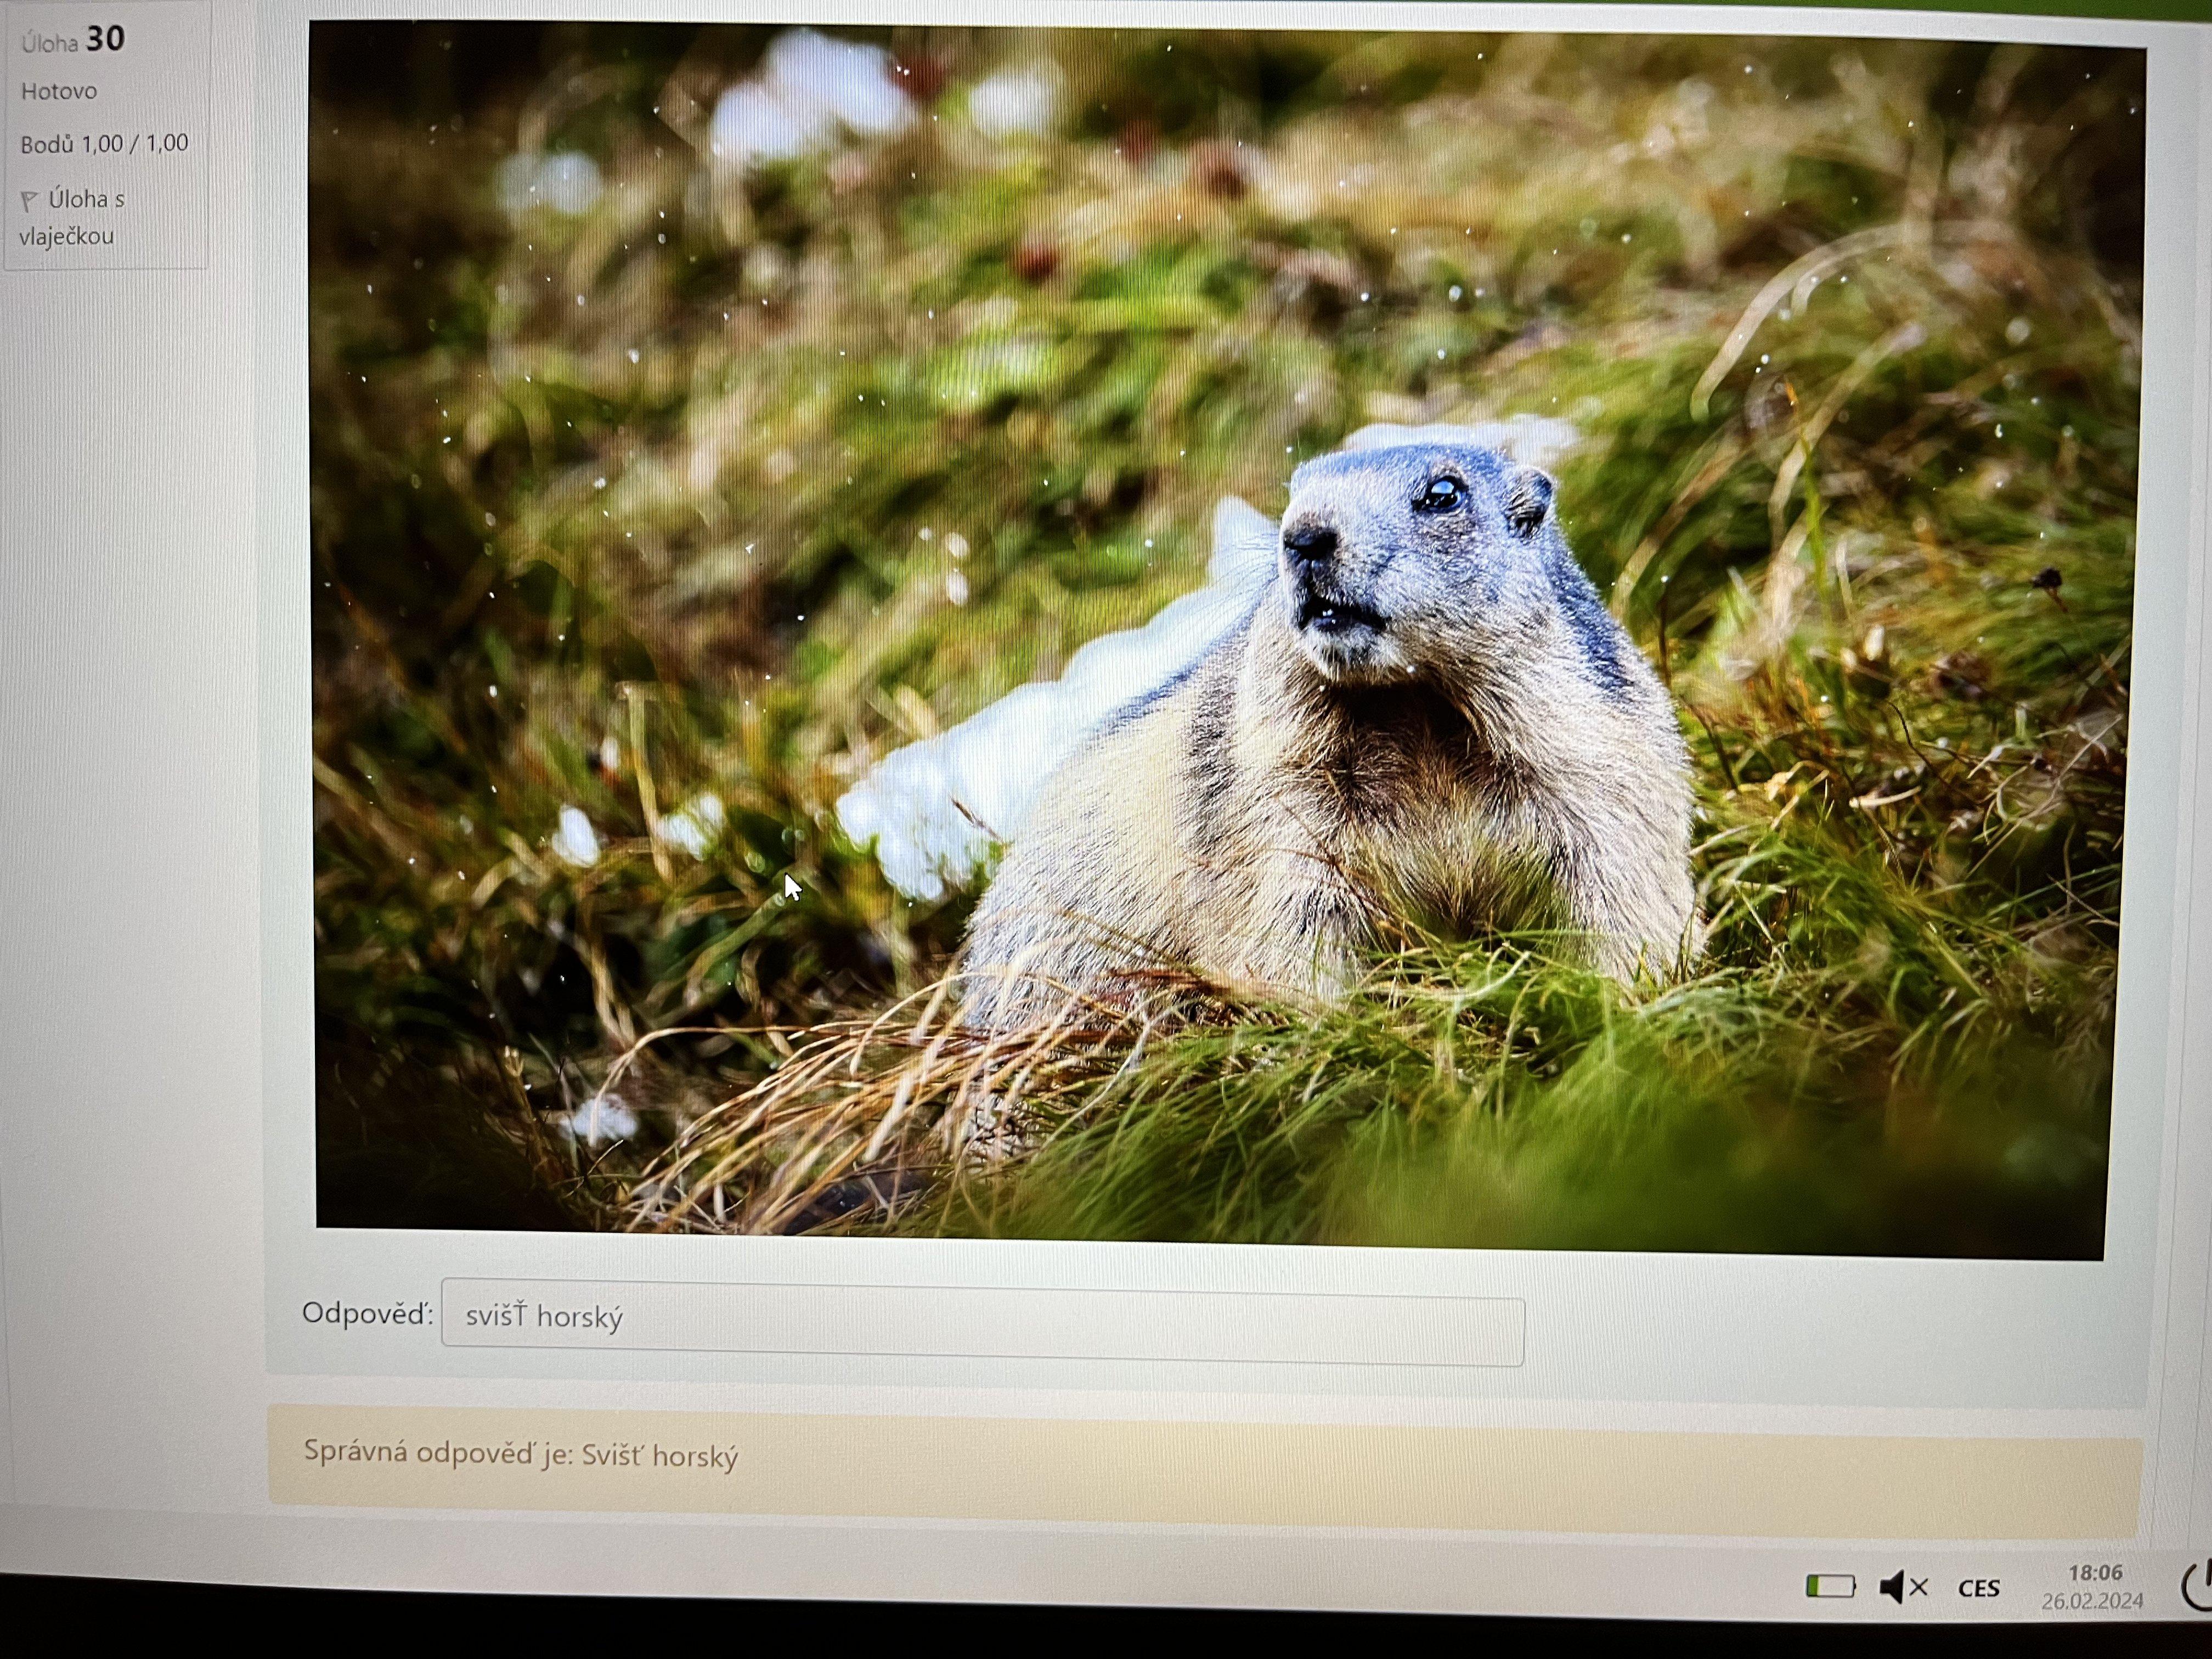Click the battery indicator in the system tray

1830,1587
